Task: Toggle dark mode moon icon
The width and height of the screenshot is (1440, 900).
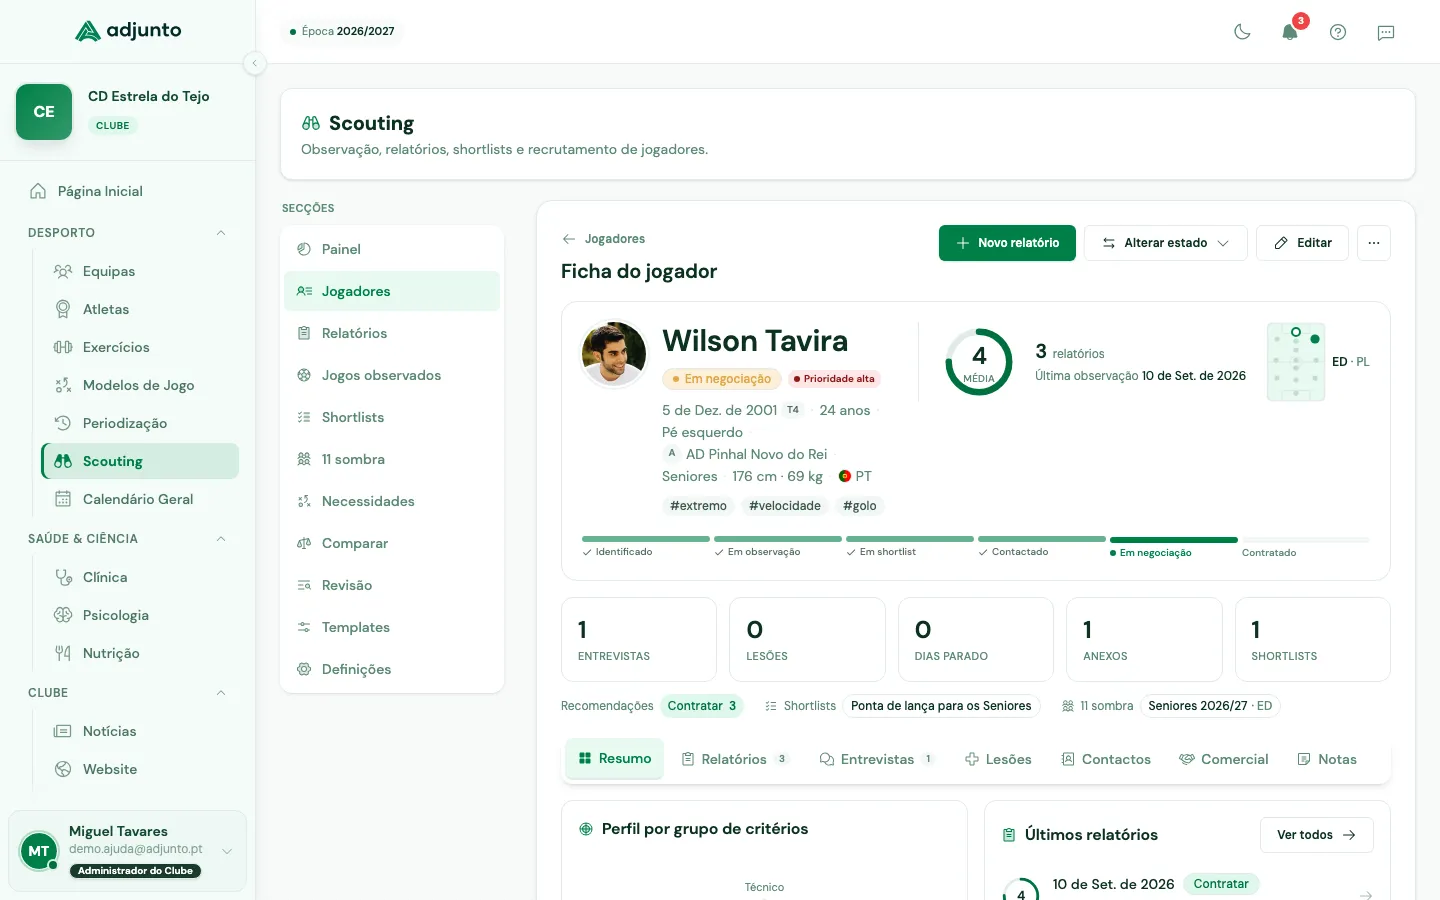Action: [1242, 32]
